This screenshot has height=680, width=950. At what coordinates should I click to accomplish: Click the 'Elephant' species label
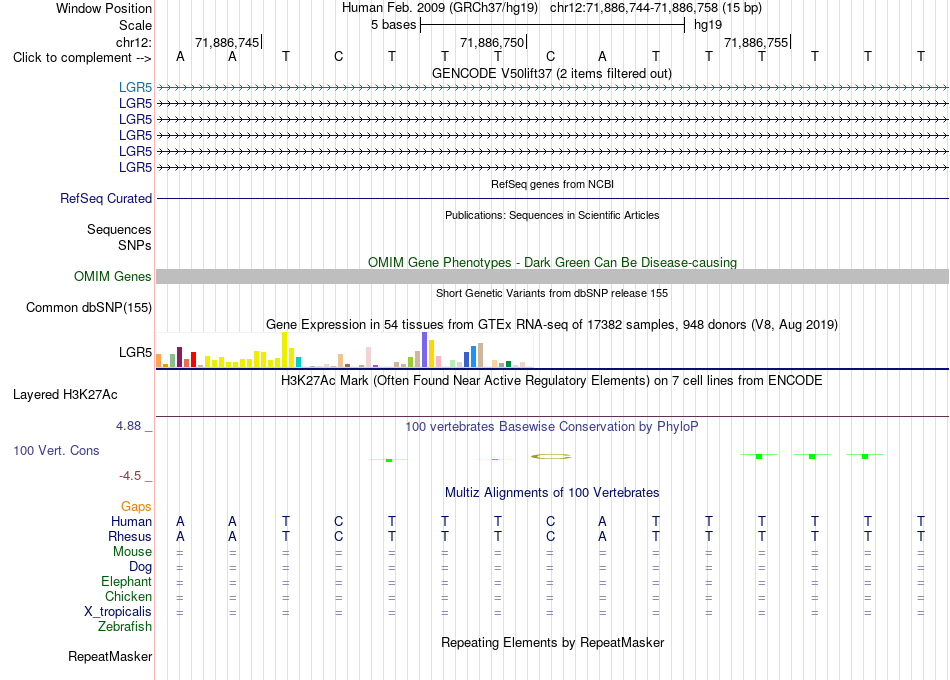(126, 582)
